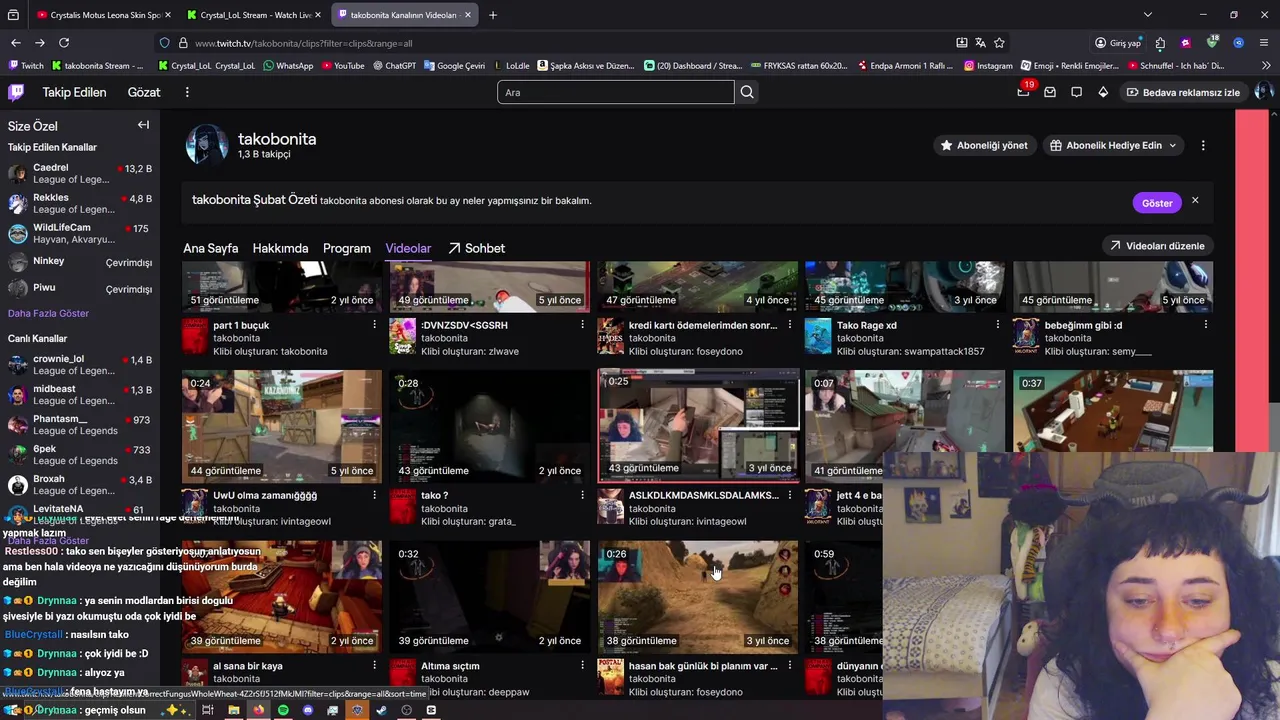1280x720 pixels.
Task: Open File Explorer from the taskbar
Action: coord(233,710)
